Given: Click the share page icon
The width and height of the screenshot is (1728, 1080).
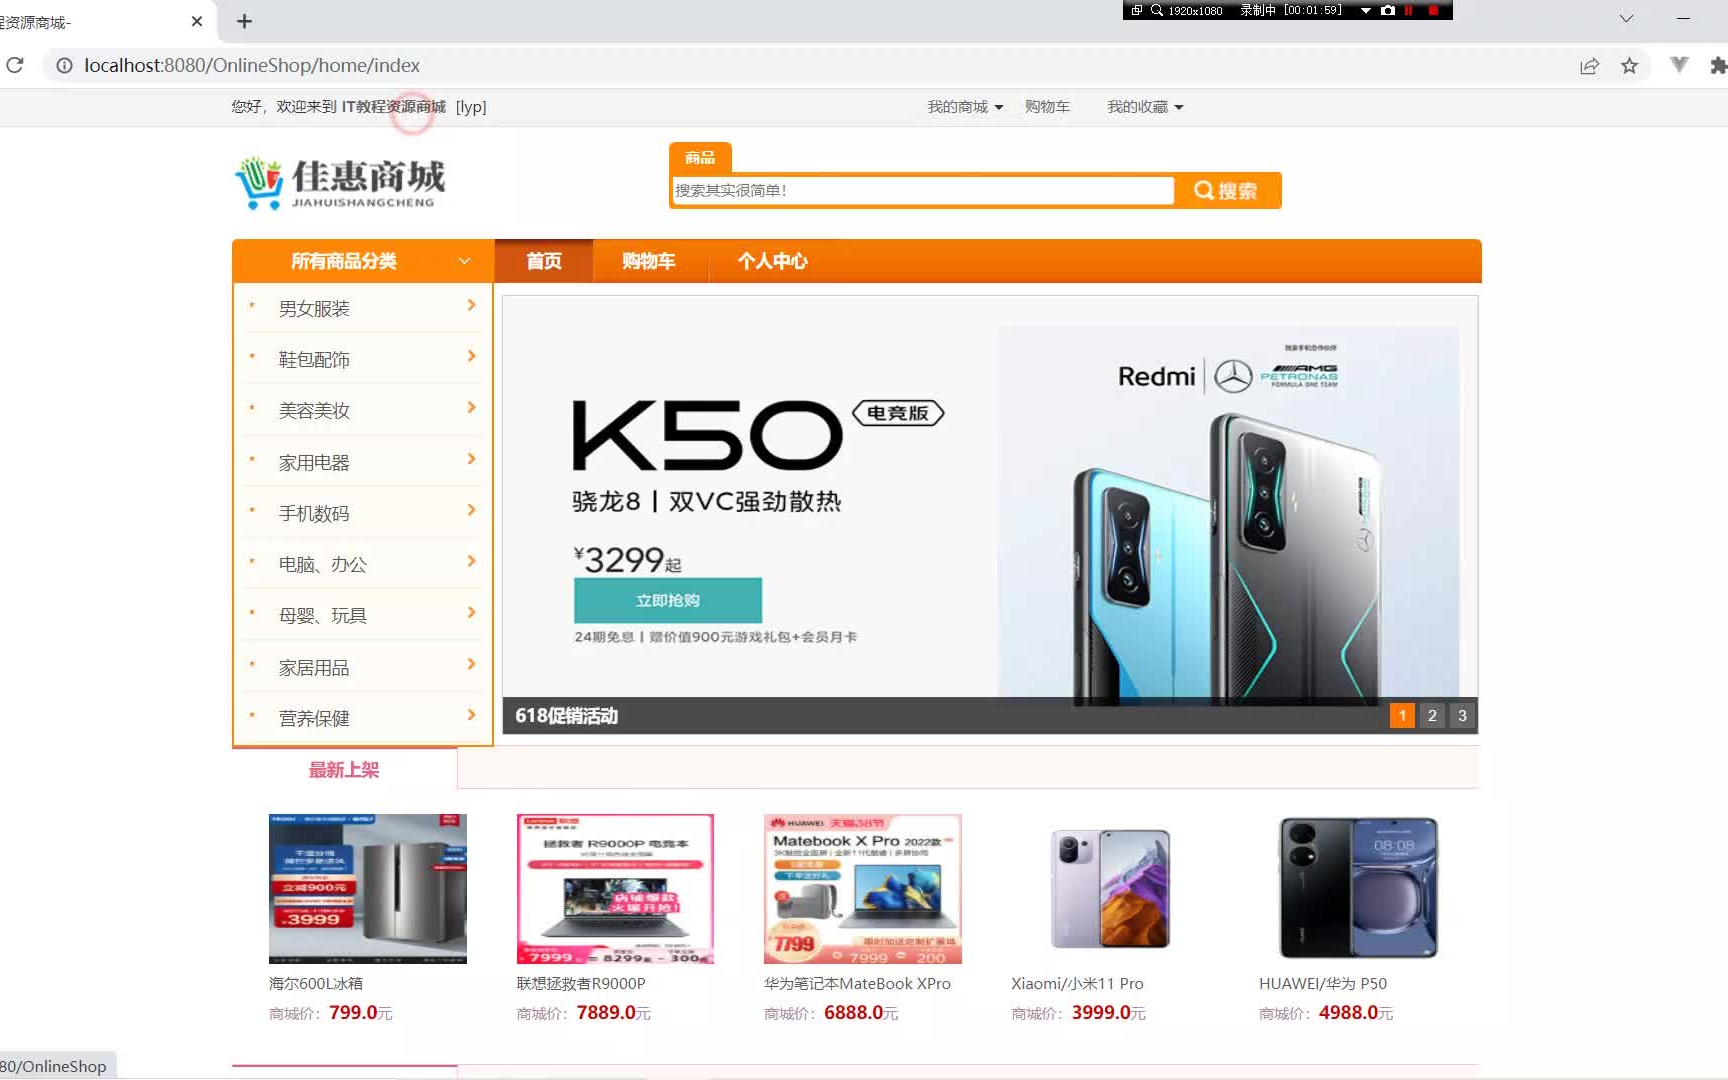Looking at the screenshot, I should (1589, 66).
